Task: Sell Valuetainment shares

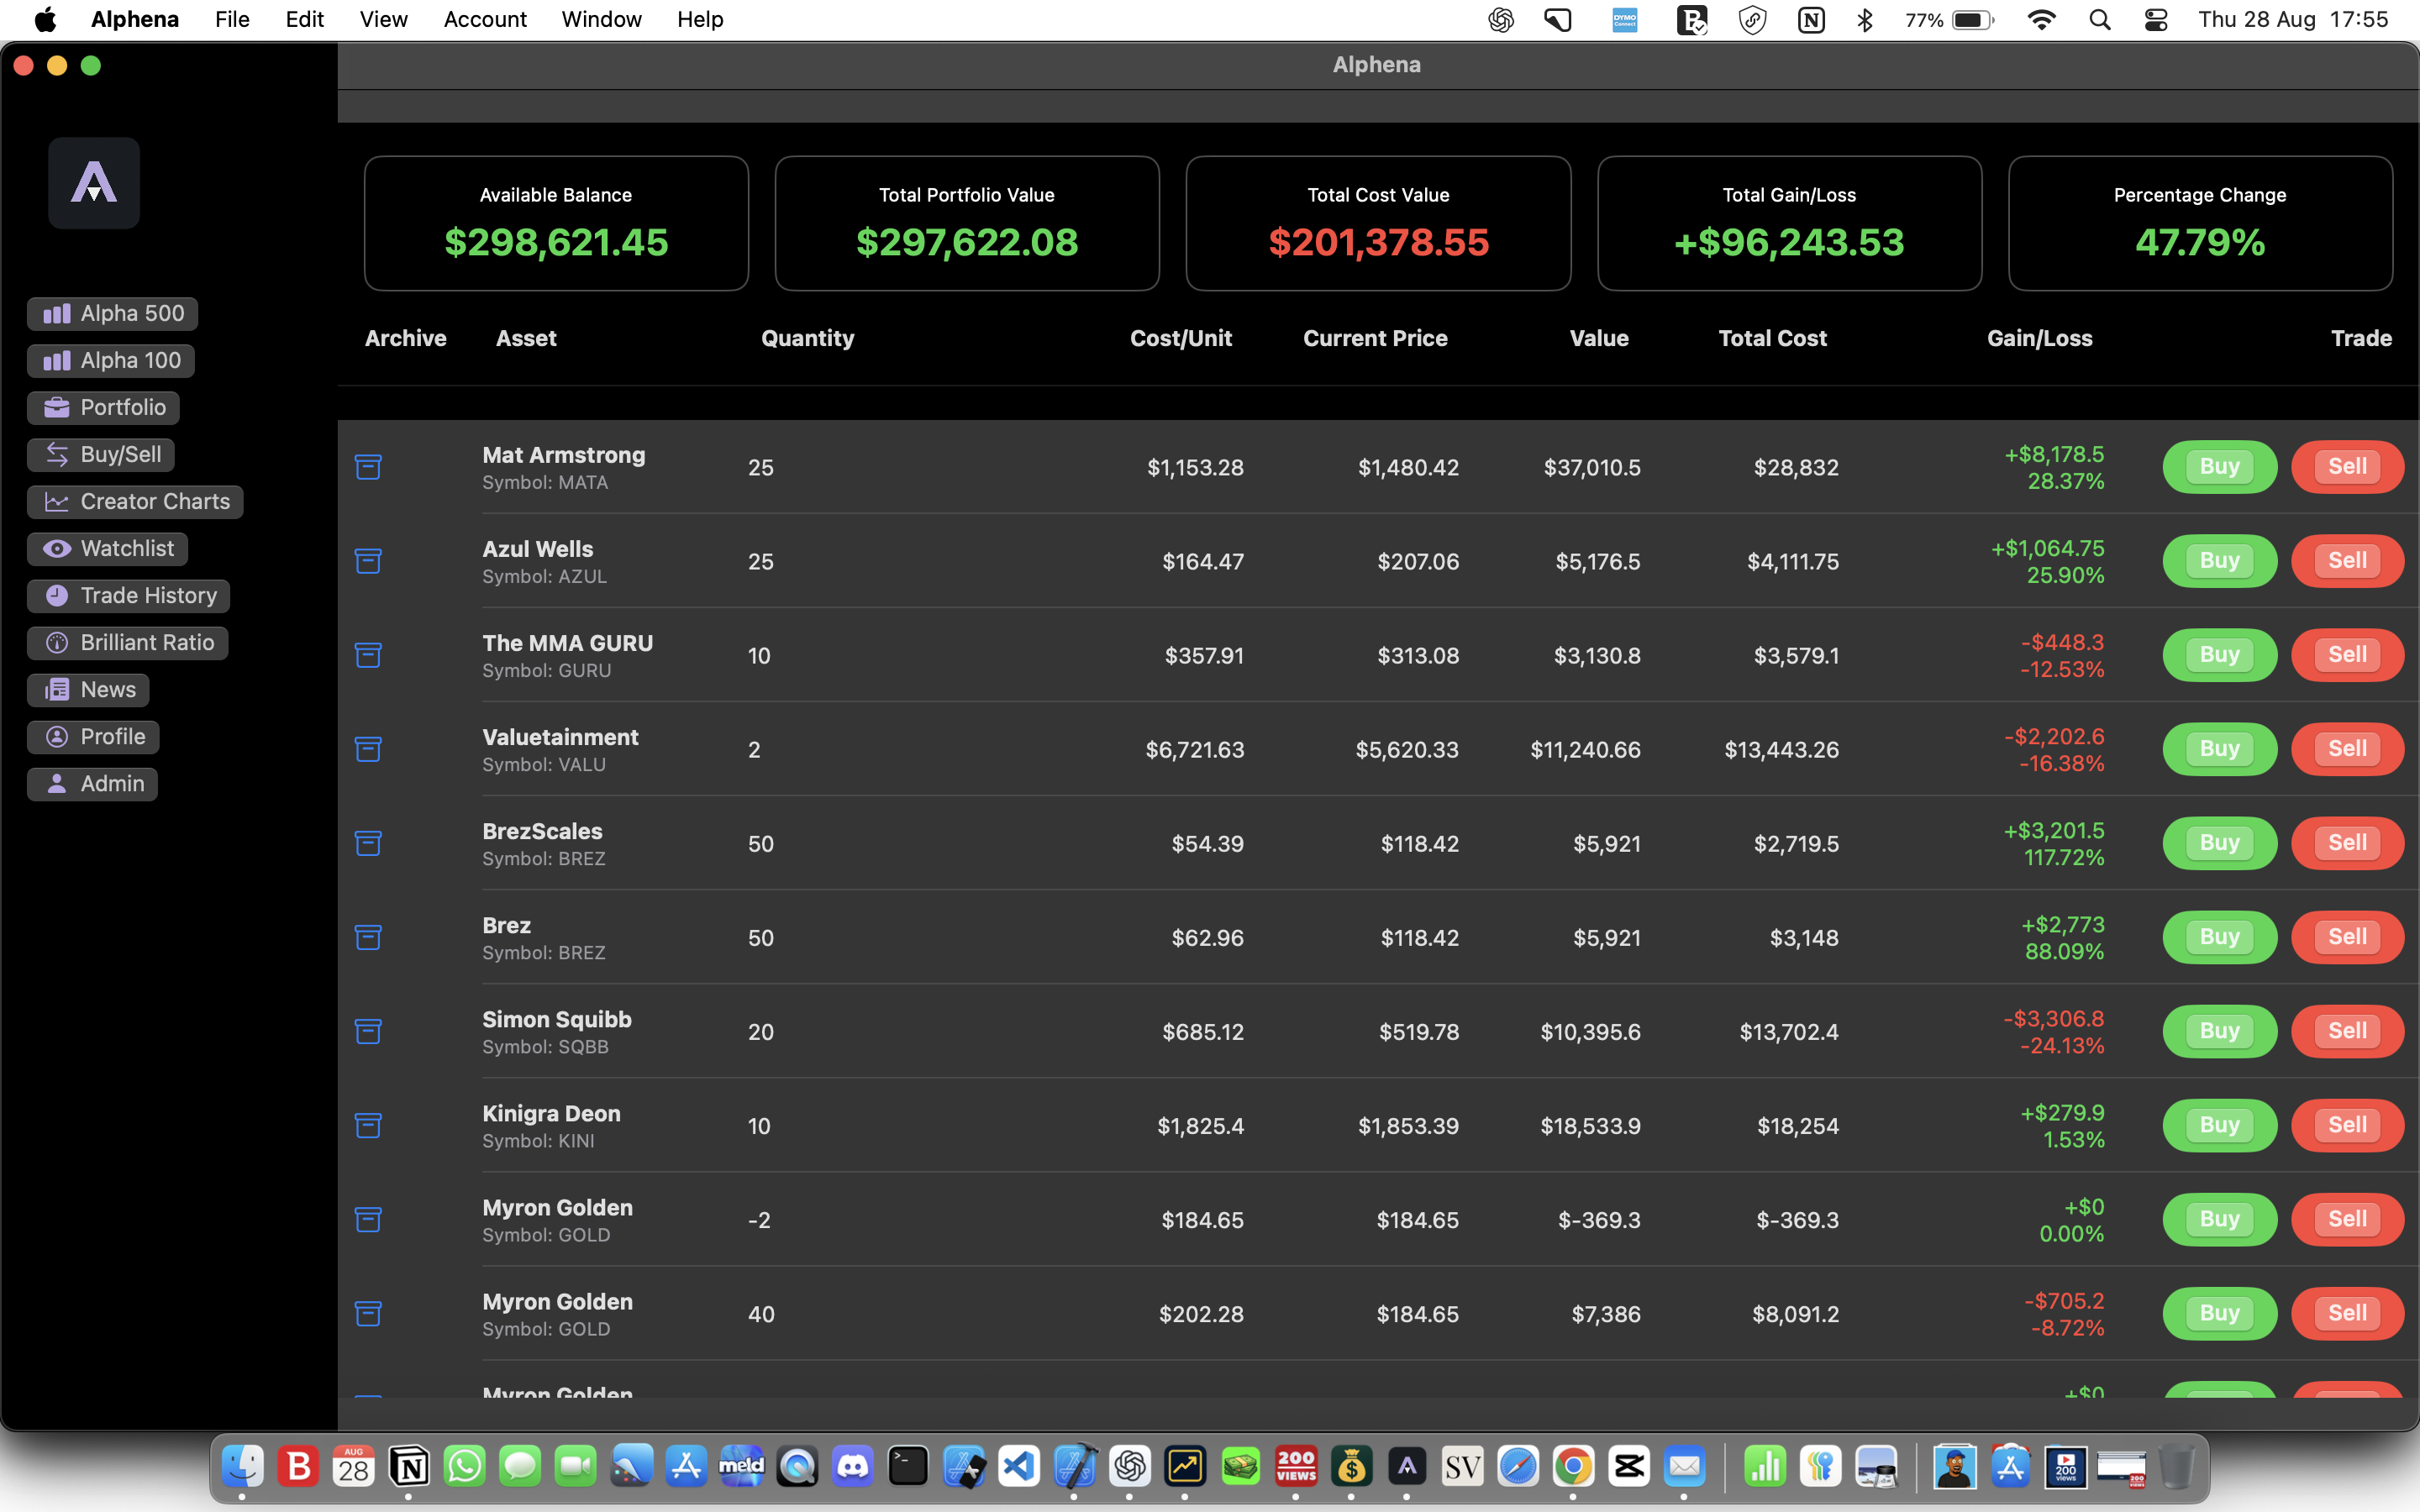Action: point(2347,749)
